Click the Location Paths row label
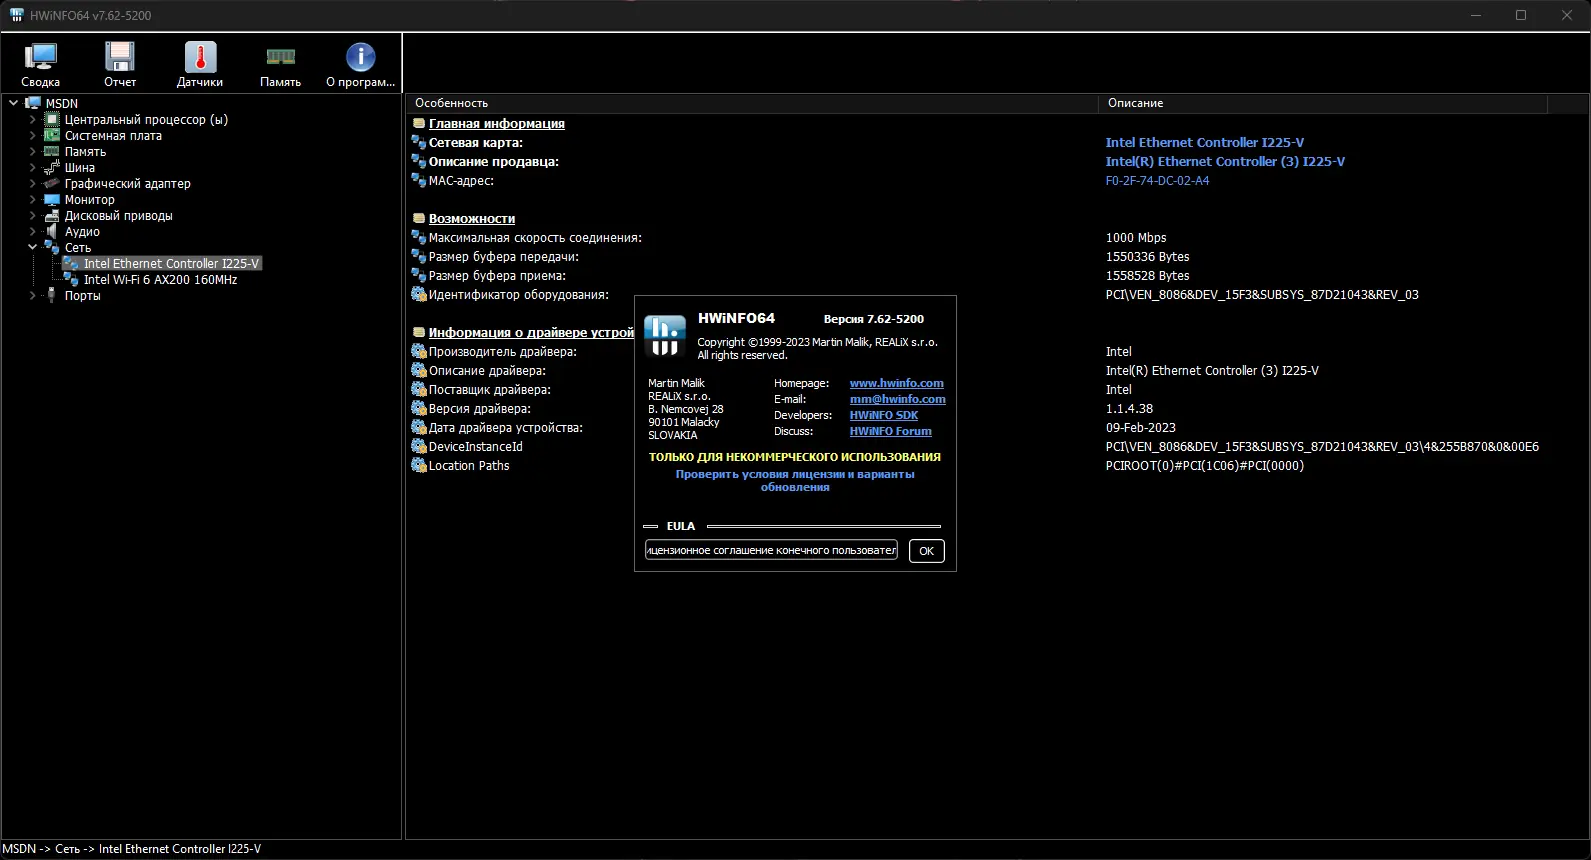Image resolution: width=1591 pixels, height=860 pixels. (x=469, y=465)
